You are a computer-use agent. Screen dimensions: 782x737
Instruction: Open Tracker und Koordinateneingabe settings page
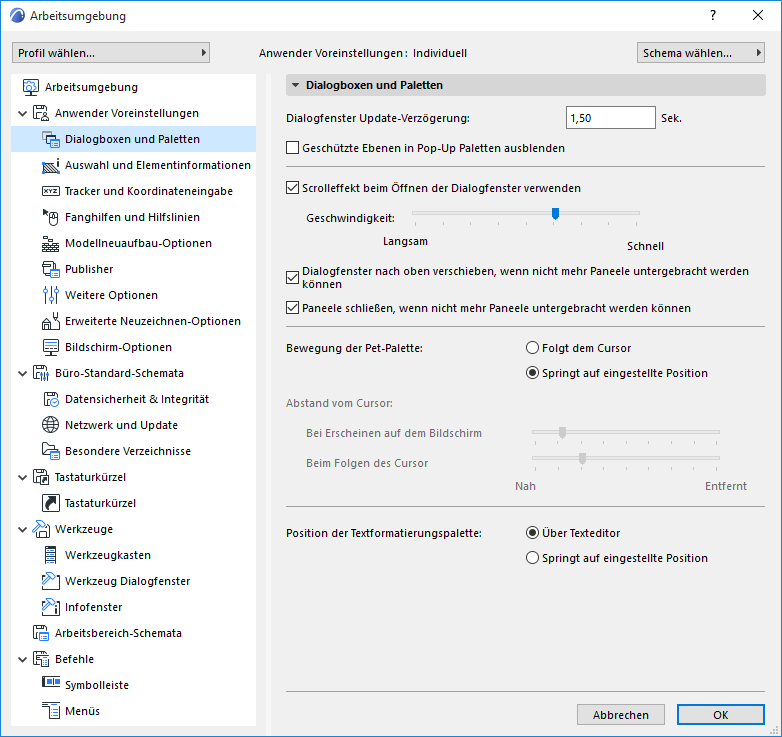(x=149, y=191)
